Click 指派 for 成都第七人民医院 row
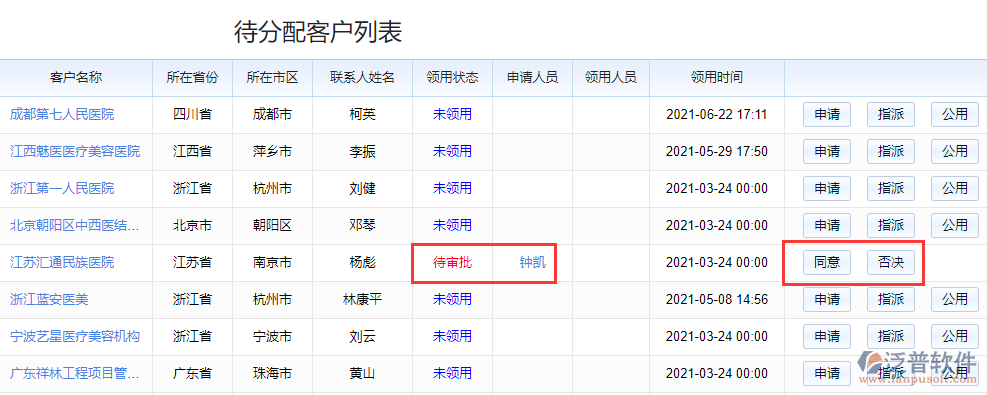987x395 pixels. click(x=891, y=114)
